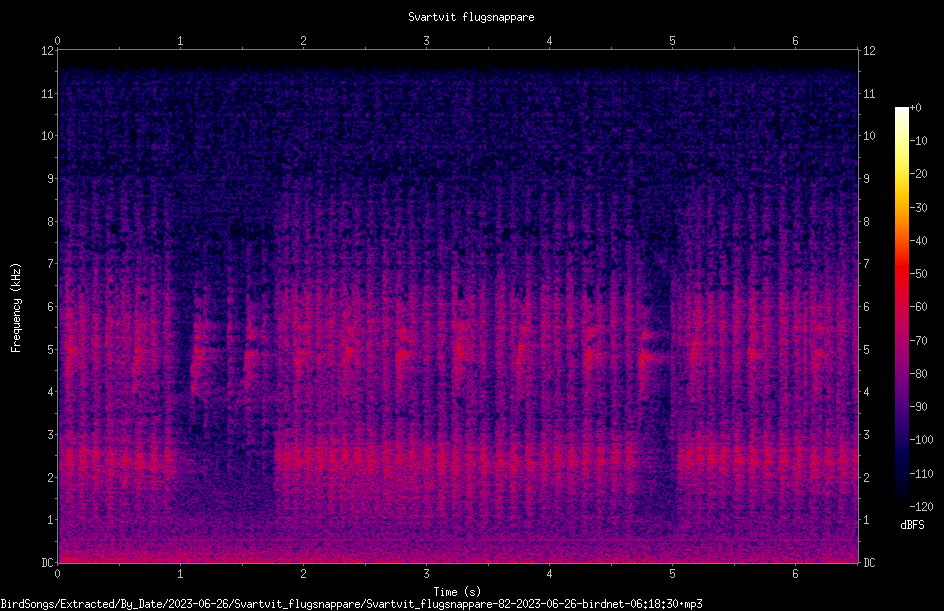944x611 pixels.
Task: Click the '5' tick on the left frequency axis
Action: pyautogui.click(x=51, y=350)
